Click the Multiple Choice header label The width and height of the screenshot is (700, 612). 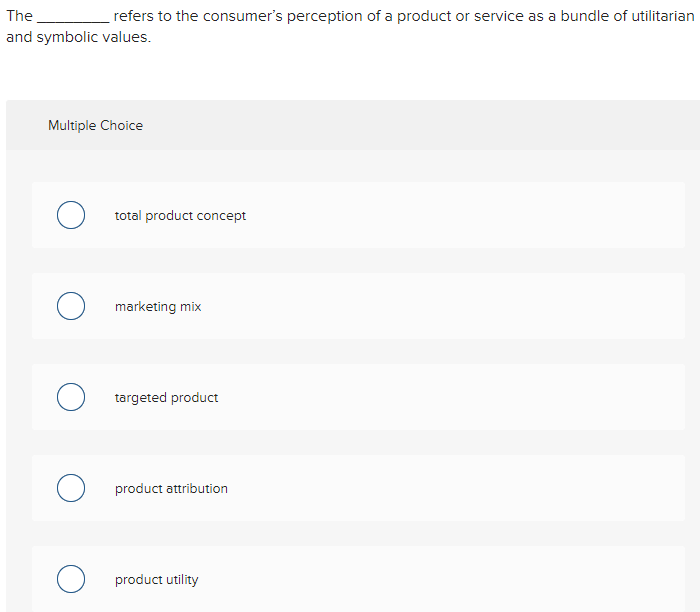pos(95,126)
